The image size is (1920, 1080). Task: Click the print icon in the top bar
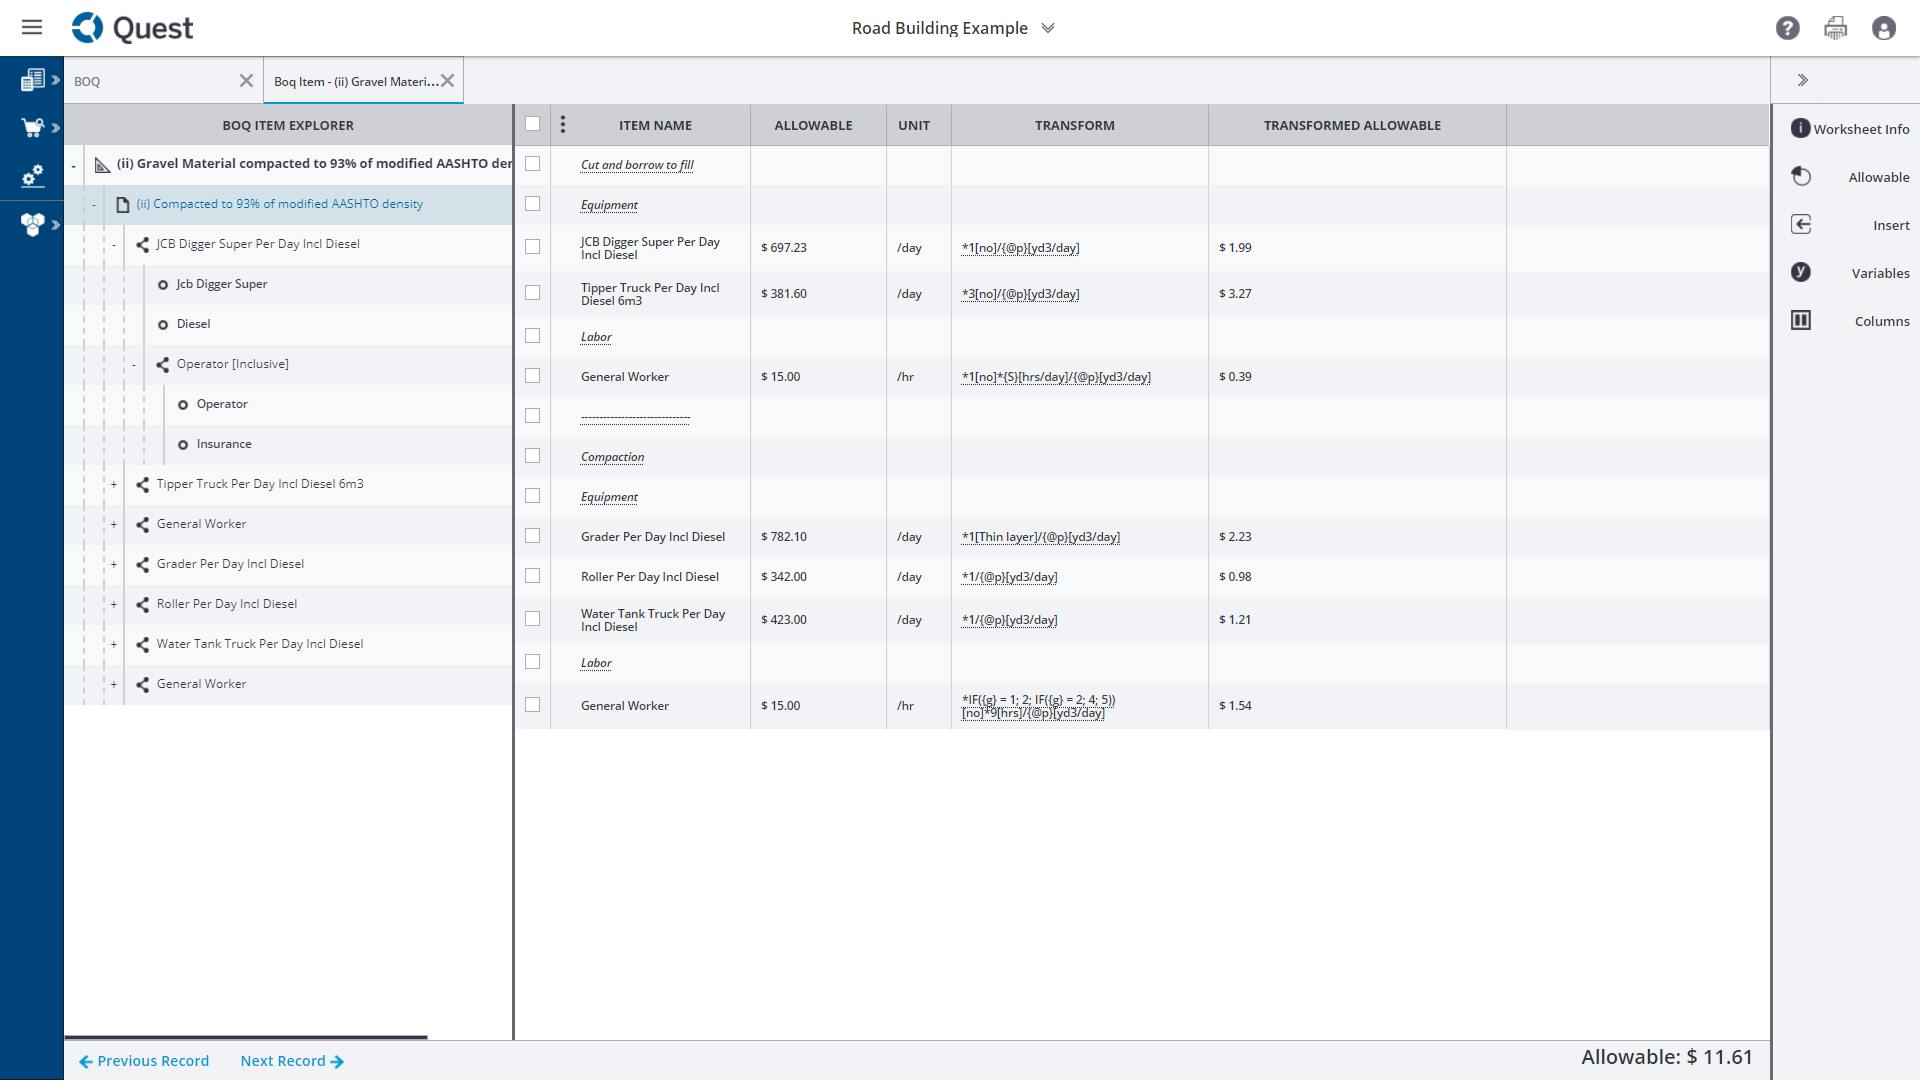1835,28
